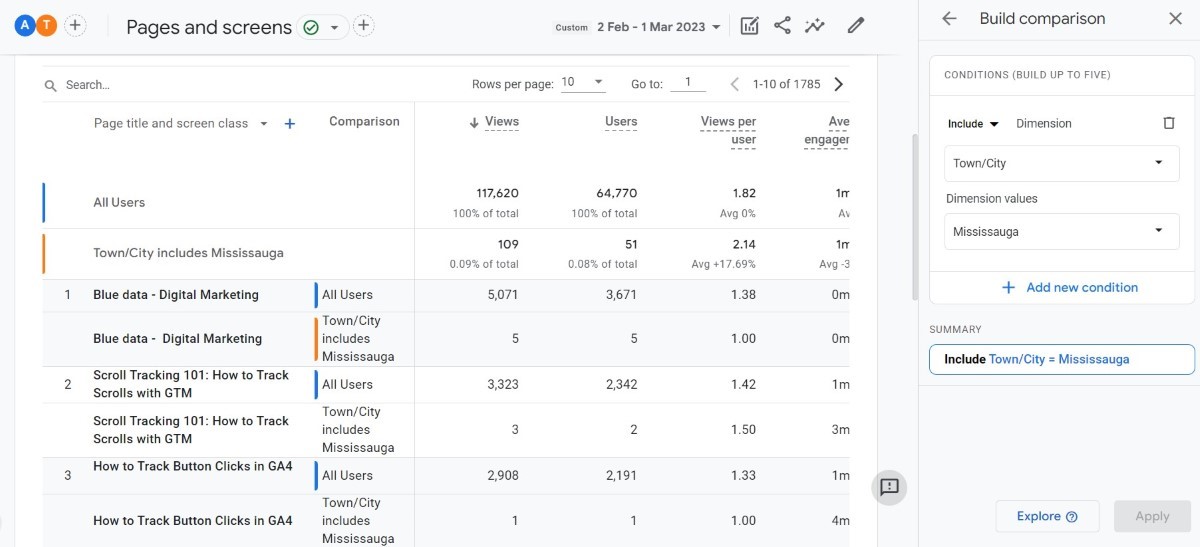
Task: Click the Comparison column header
Action: (364, 121)
